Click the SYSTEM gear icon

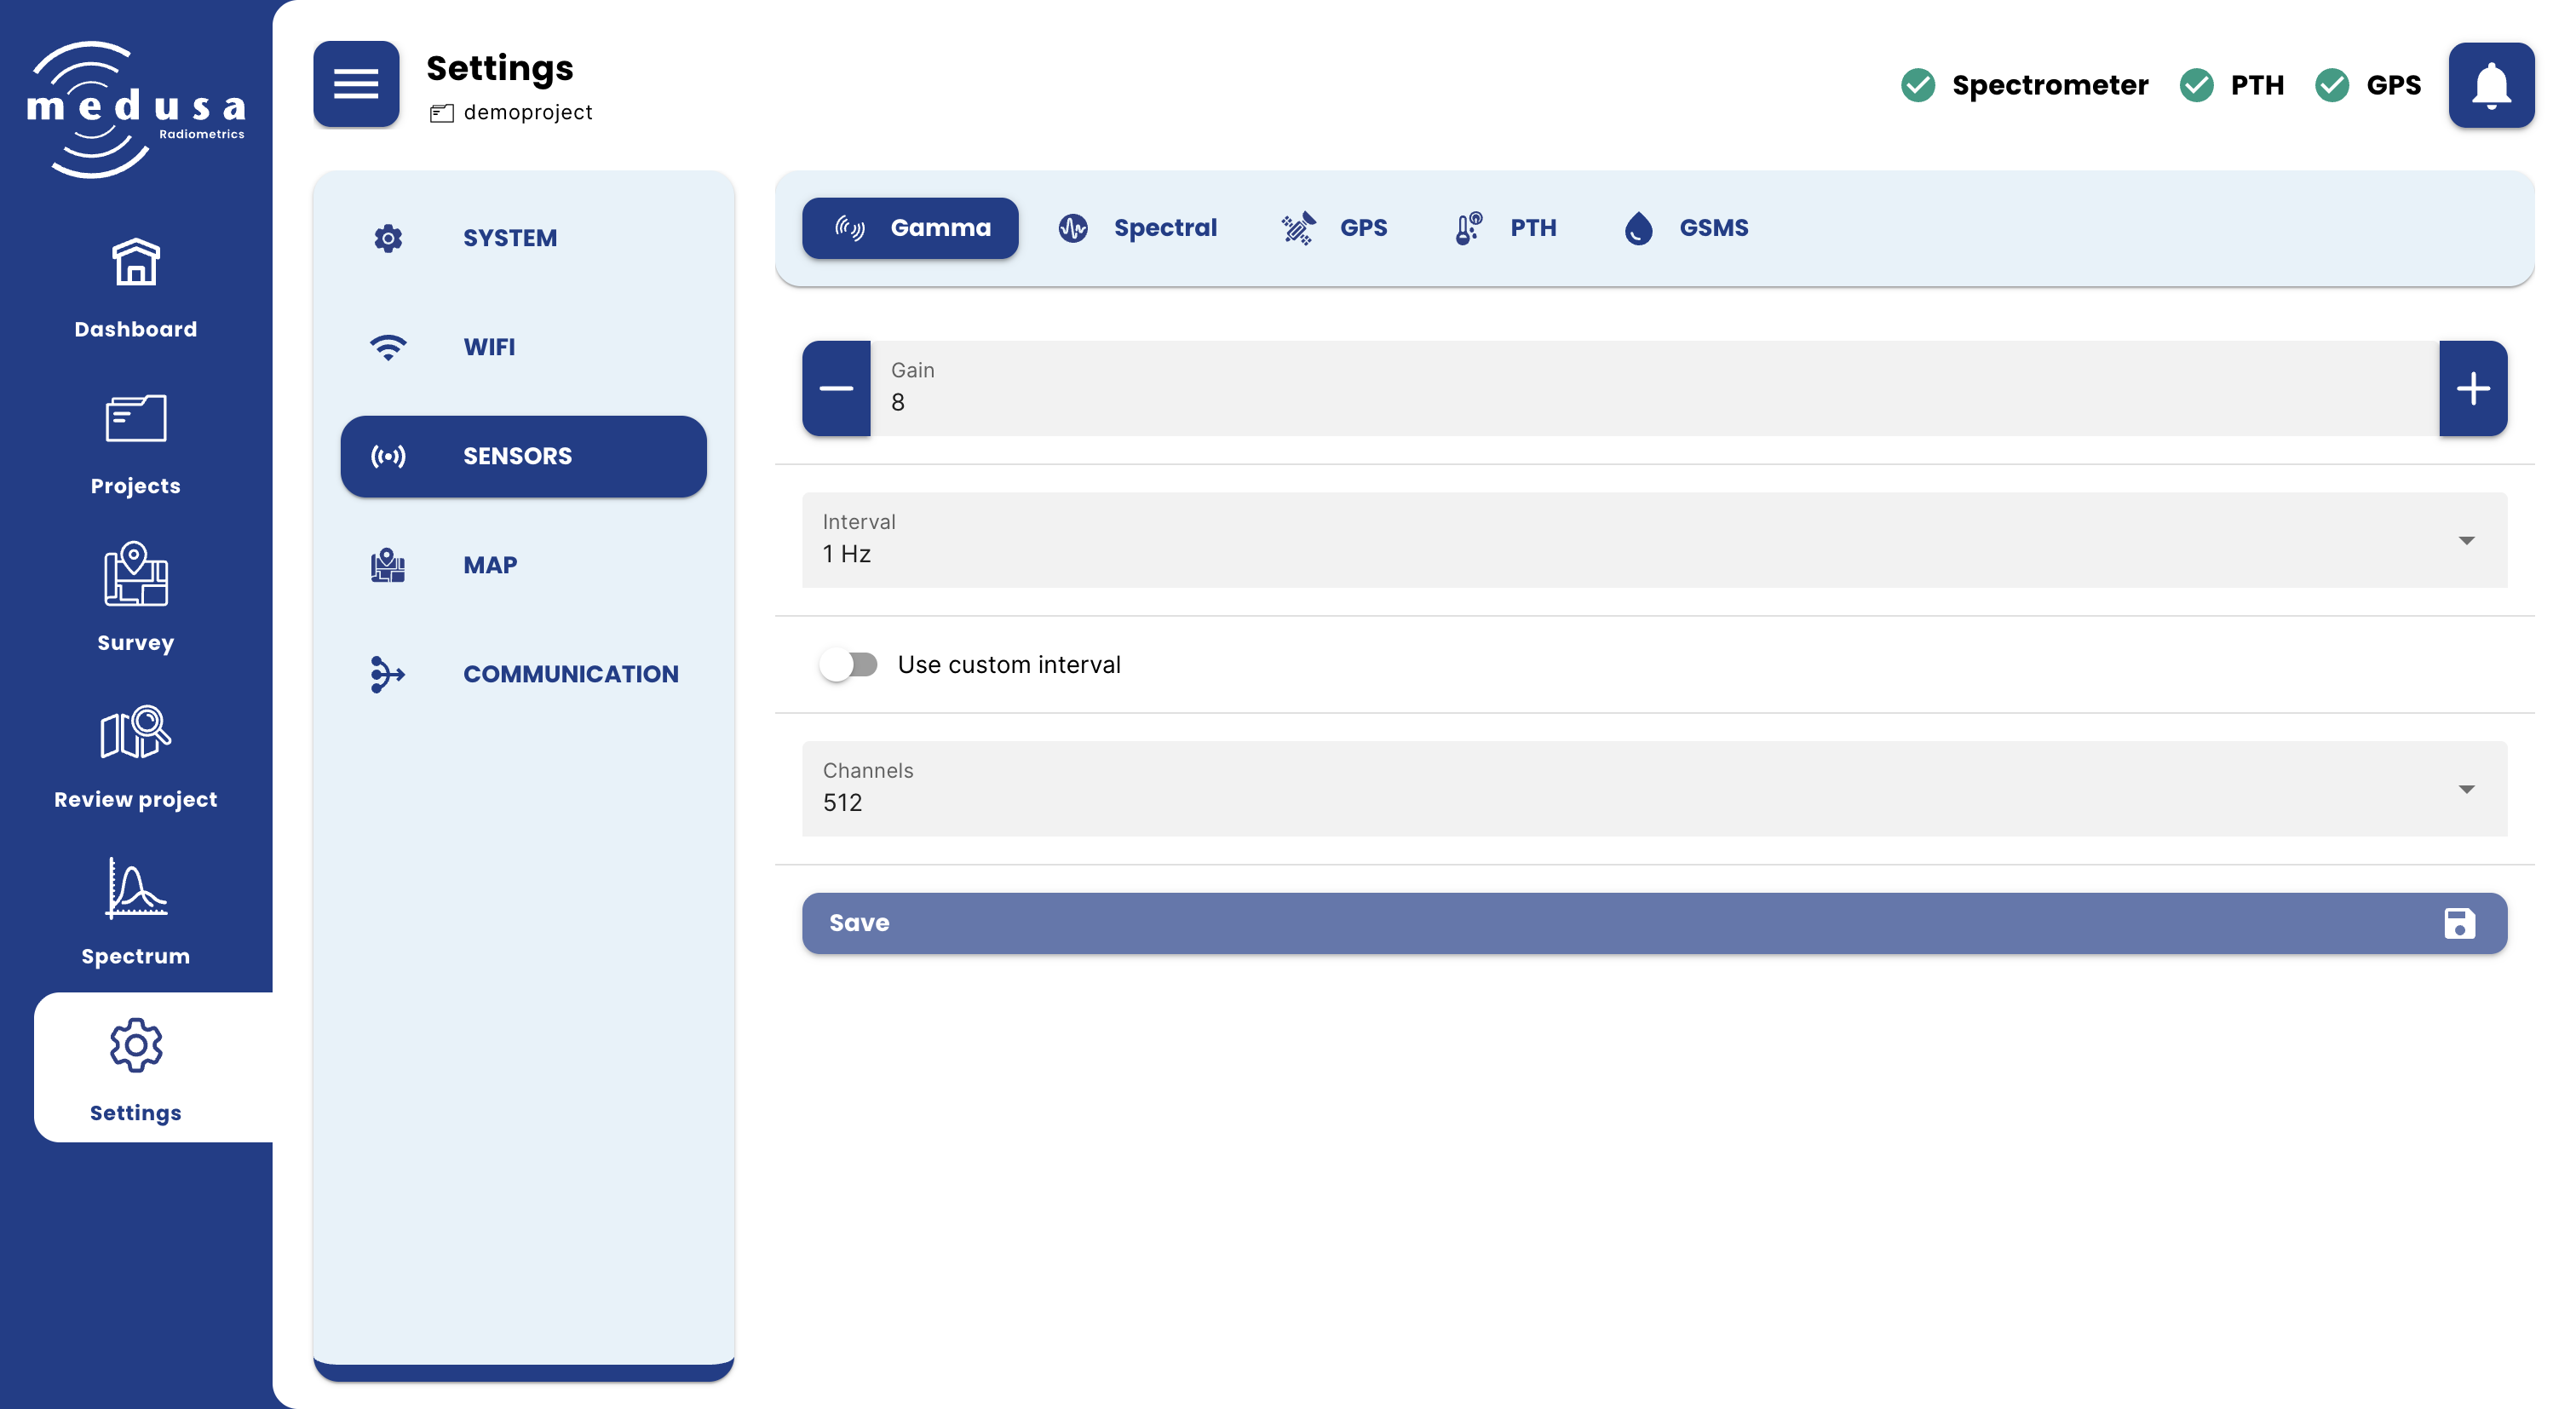pyautogui.click(x=388, y=238)
